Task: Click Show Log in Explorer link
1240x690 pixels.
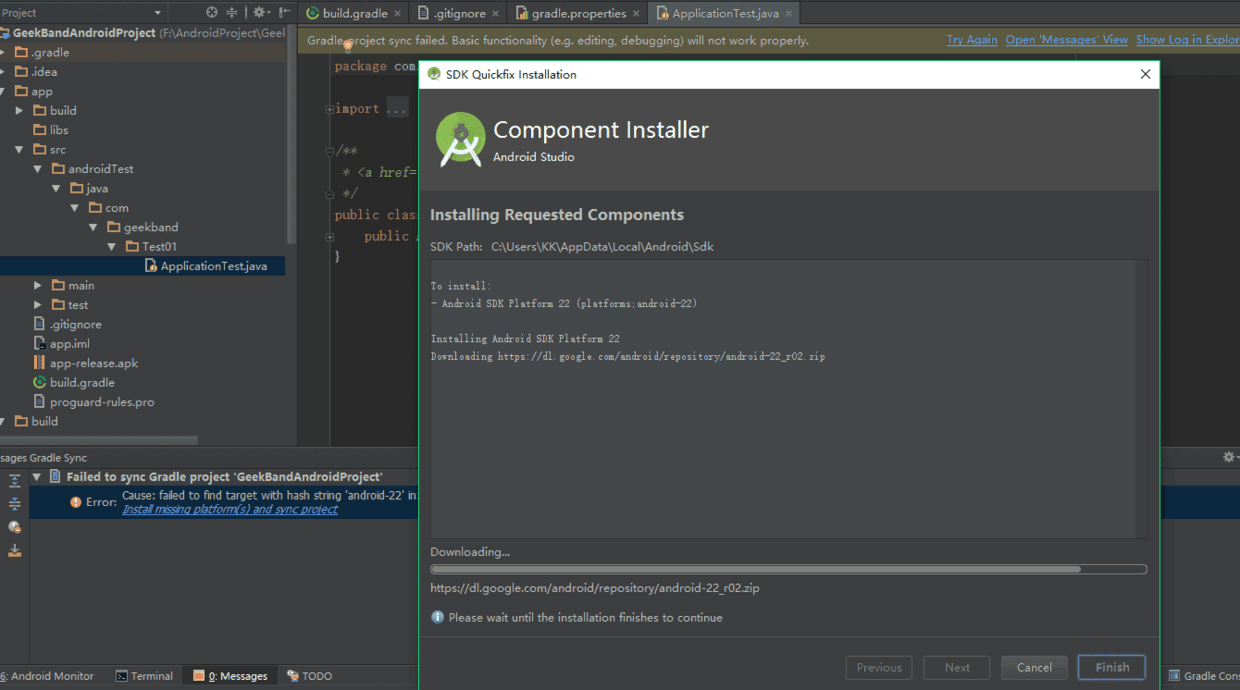Action: pyautogui.click(x=1188, y=40)
